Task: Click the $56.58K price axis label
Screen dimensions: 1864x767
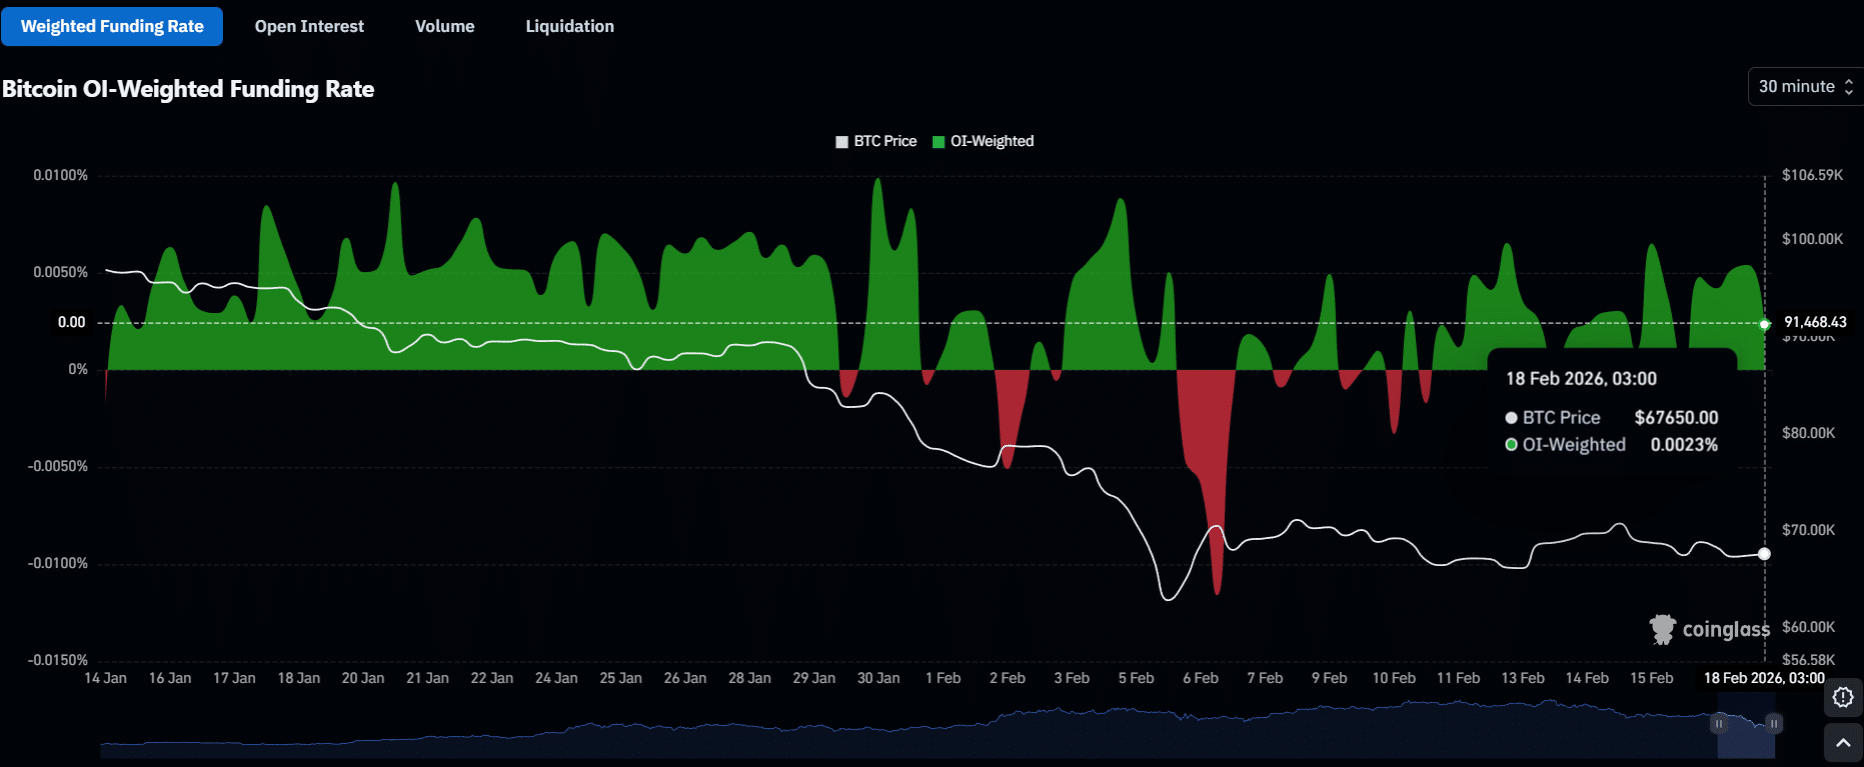Action: coord(1808,660)
